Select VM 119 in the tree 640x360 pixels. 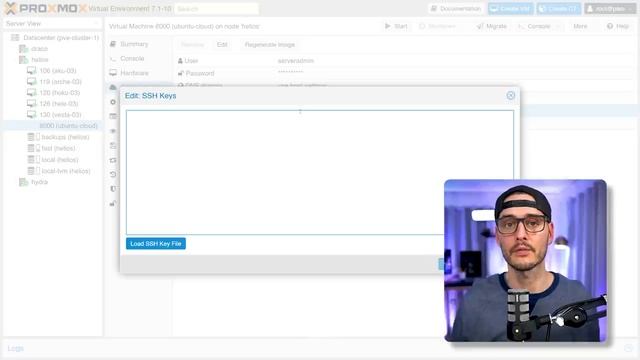tap(60, 82)
